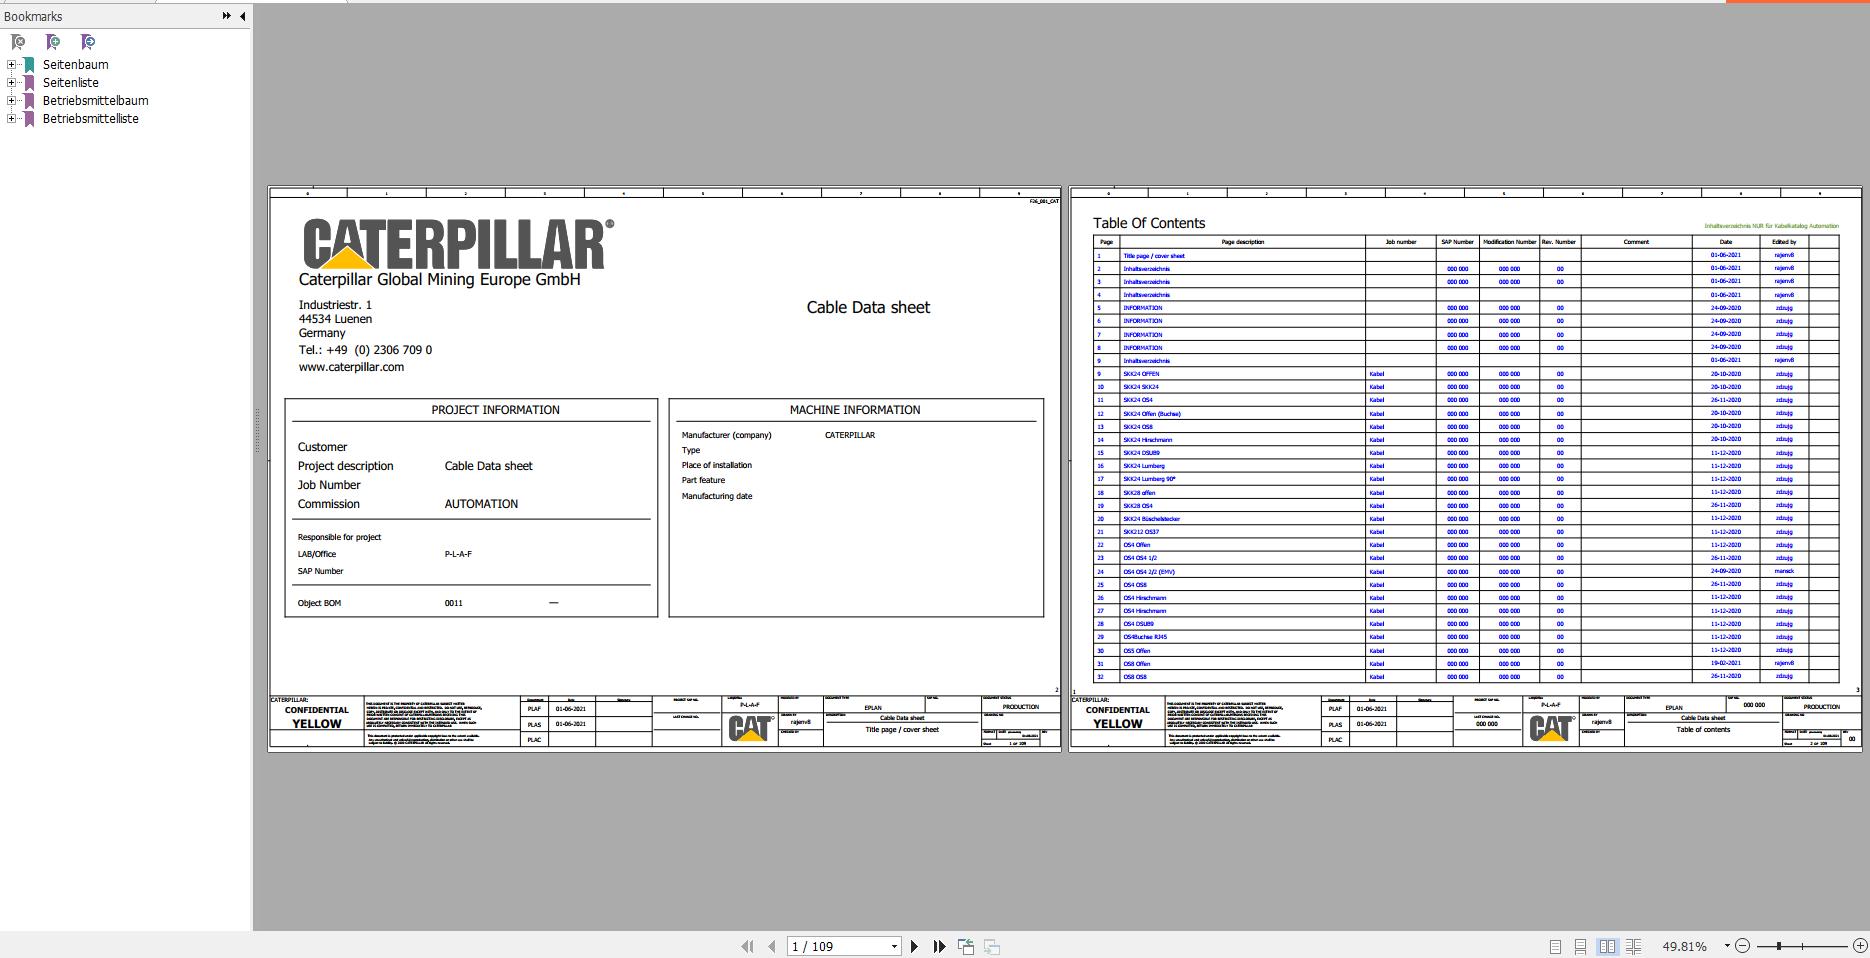
Task: Go to the first page
Action: pyautogui.click(x=747, y=946)
